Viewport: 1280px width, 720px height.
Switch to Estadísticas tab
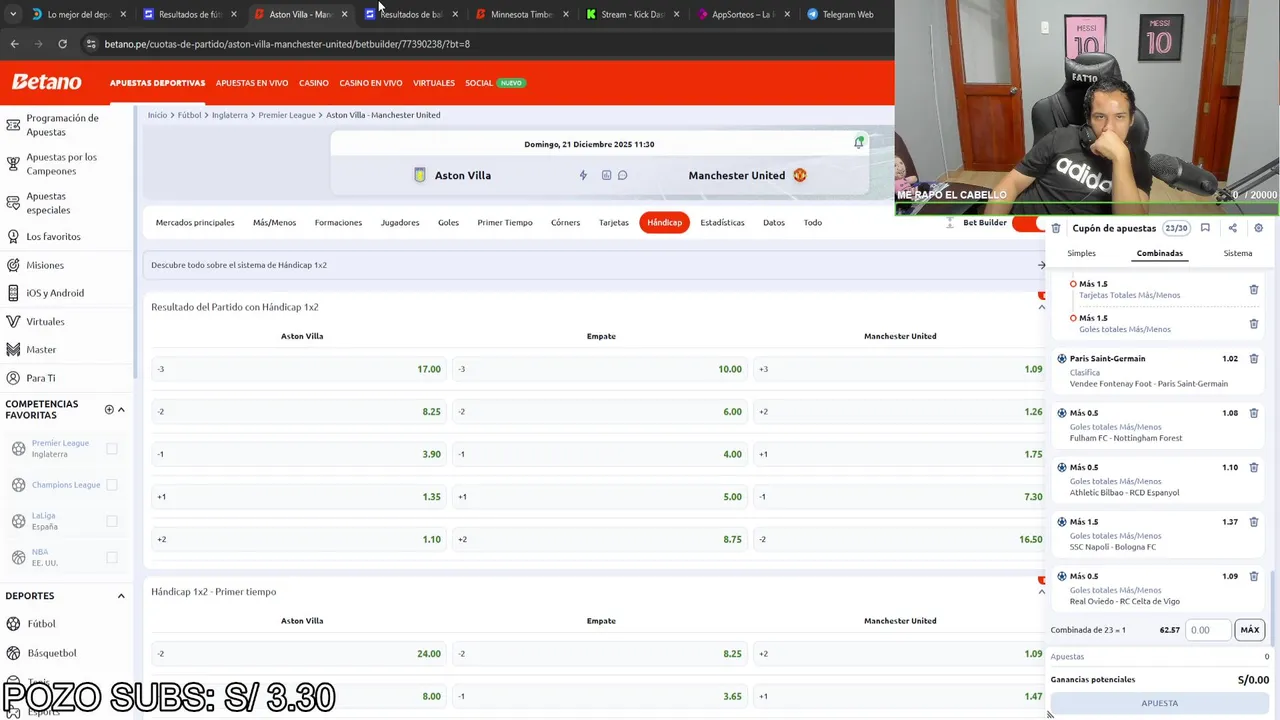click(x=722, y=223)
